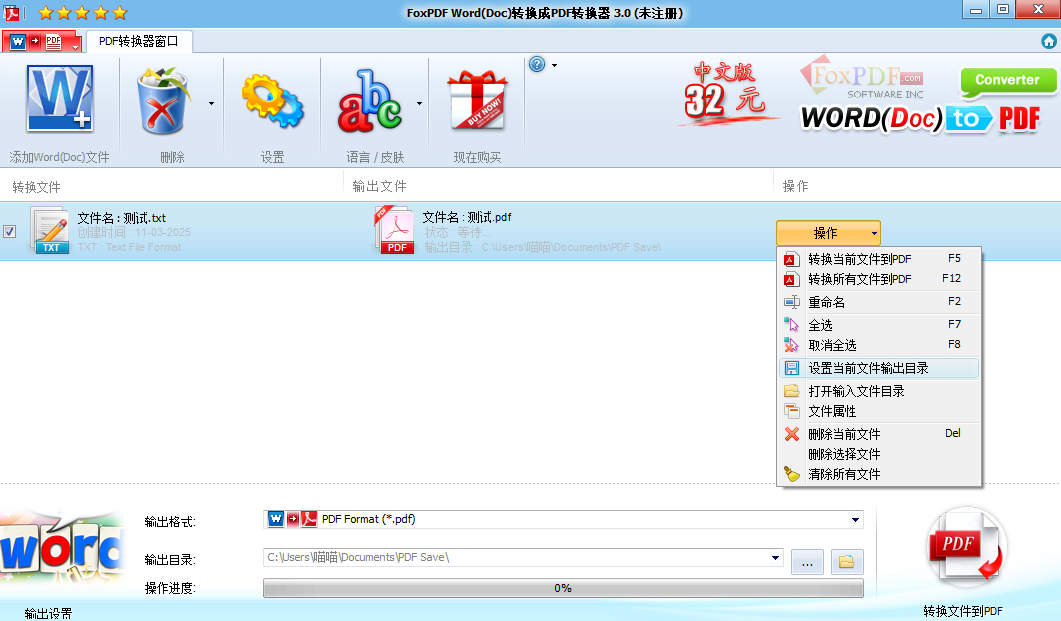Image resolution: width=1061 pixels, height=621 pixels.
Task: Select 清除所有文件 in the context menu
Action: coord(844,474)
